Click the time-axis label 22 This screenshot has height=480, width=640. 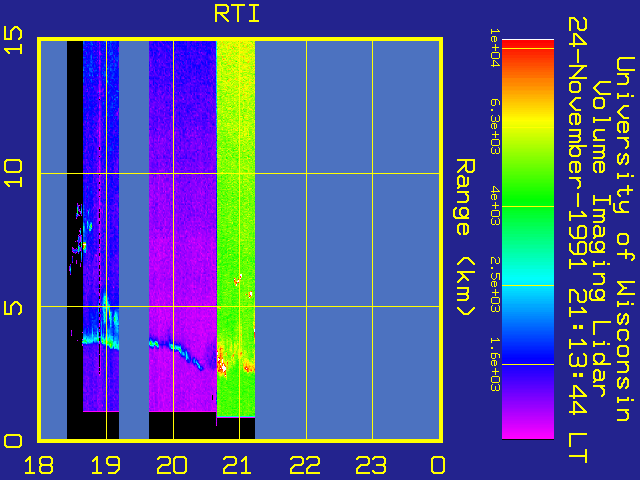(x=305, y=465)
